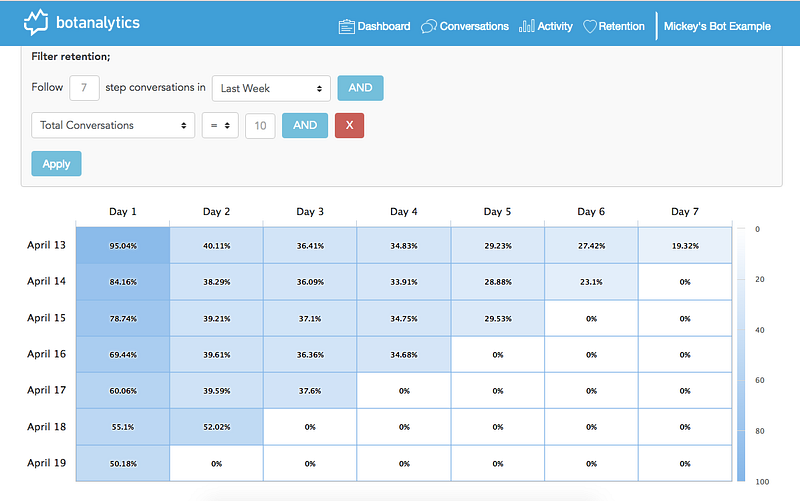This screenshot has height=501, width=800.
Task: Click the Day 4 column header
Action: tap(404, 212)
